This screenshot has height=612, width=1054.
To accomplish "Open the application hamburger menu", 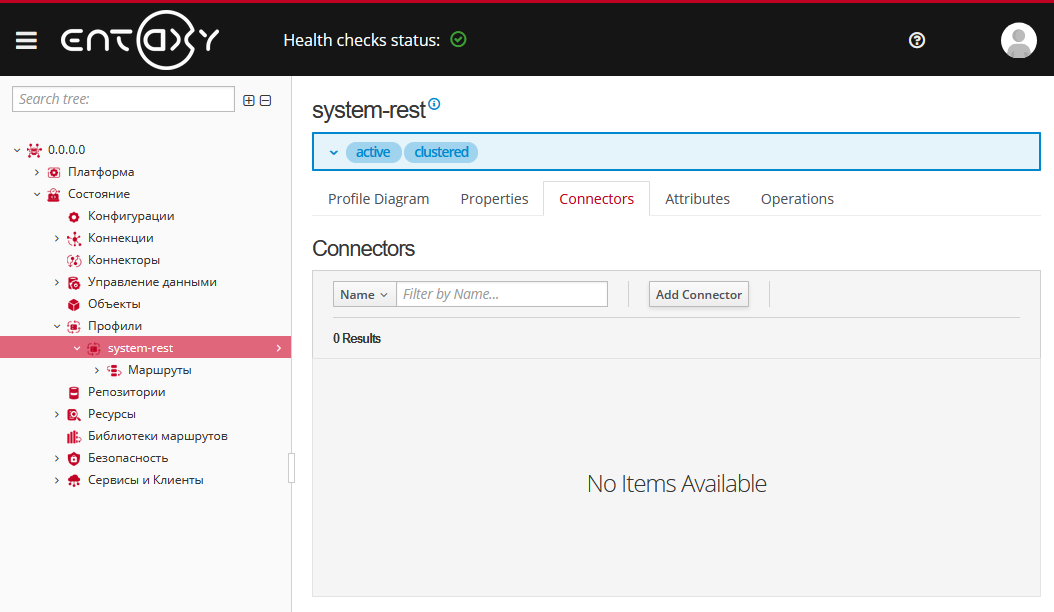I will pyautogui.click(x=26, y=40).
